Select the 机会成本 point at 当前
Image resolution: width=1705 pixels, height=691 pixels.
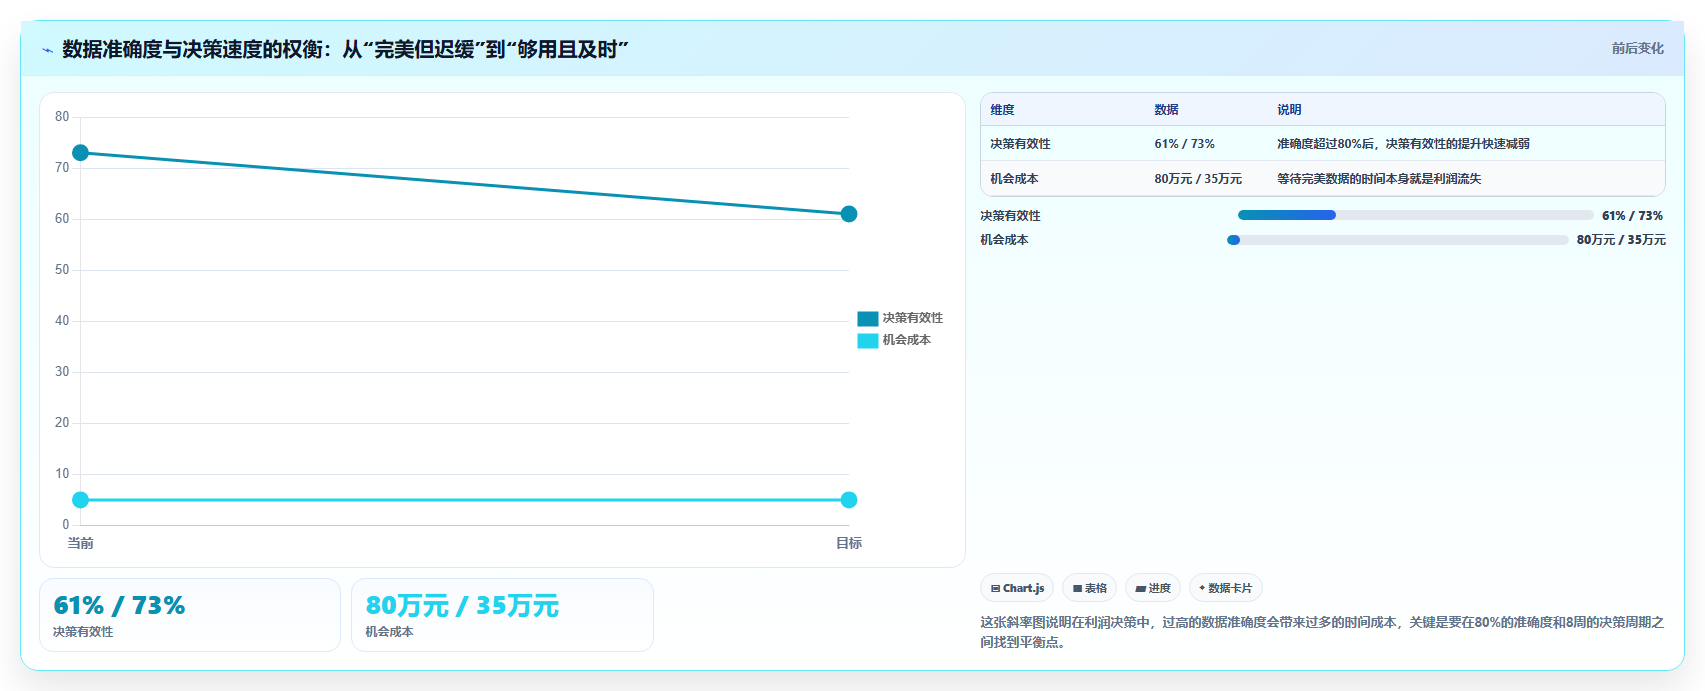(x=80, y=500)
